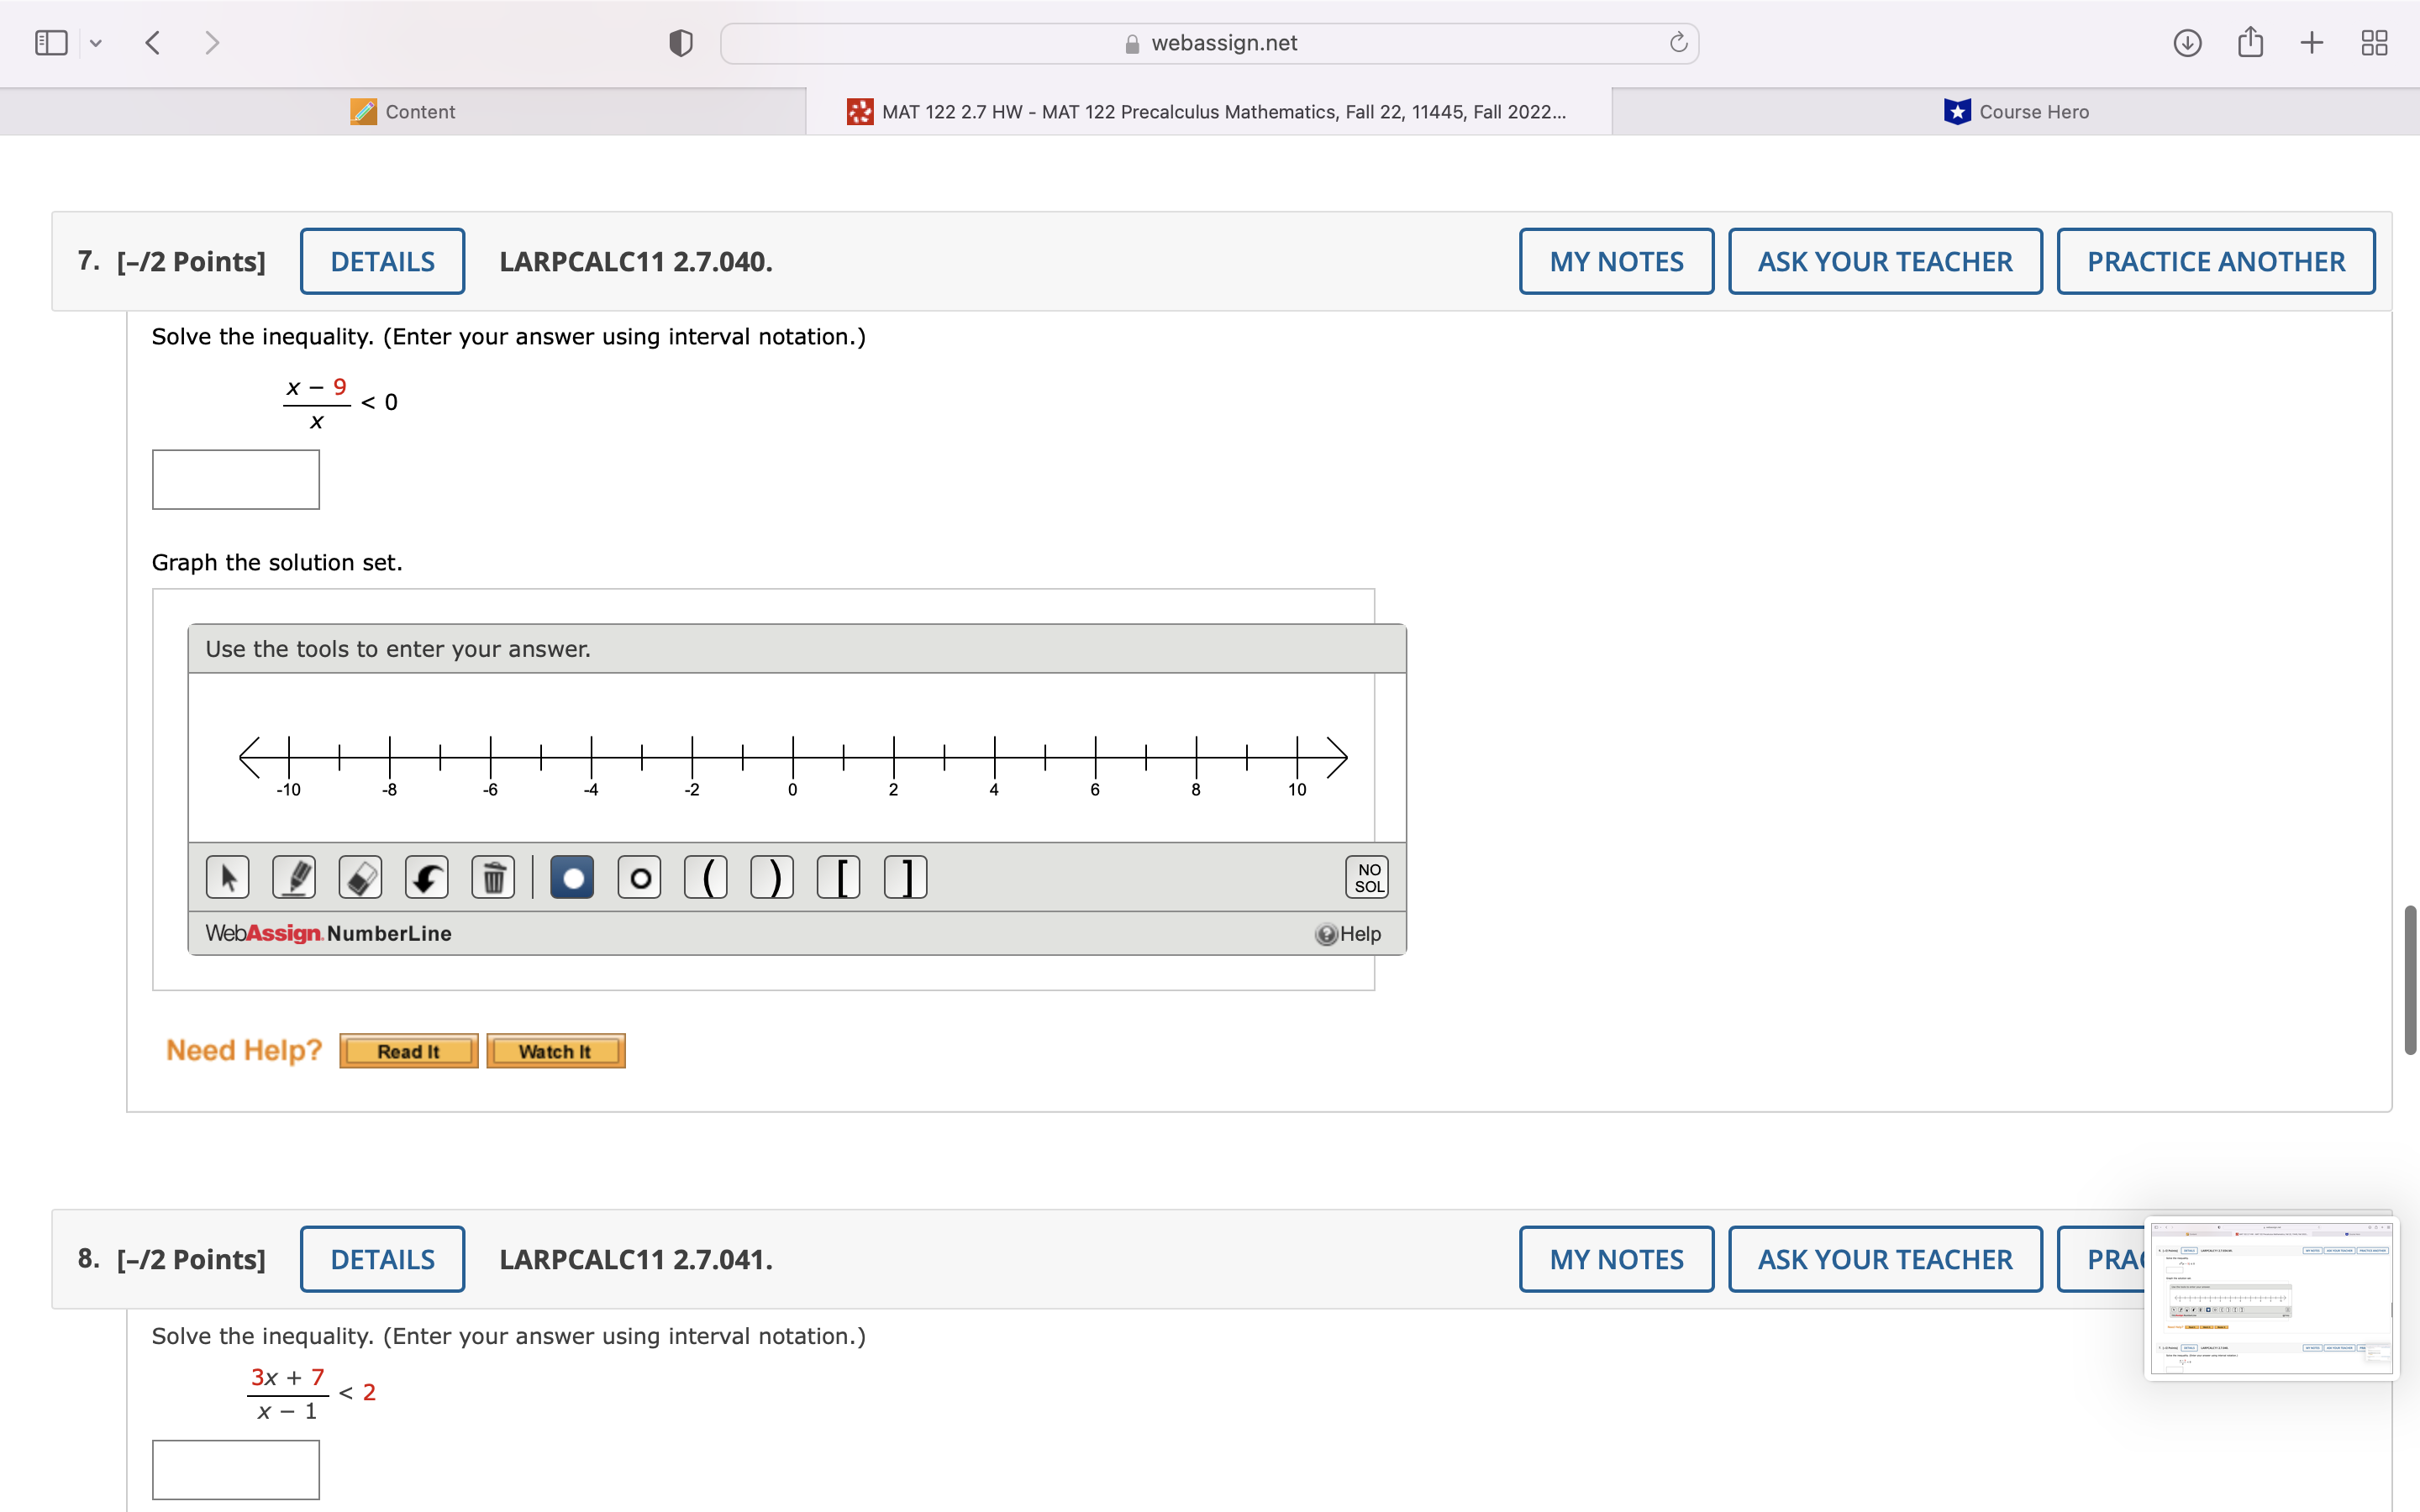Image resolution: width=2420 pixels, height=1512 pixels.
Task: Mark NO SOL for no solution
Action: pyautogui.click(x=1367, y=877)
